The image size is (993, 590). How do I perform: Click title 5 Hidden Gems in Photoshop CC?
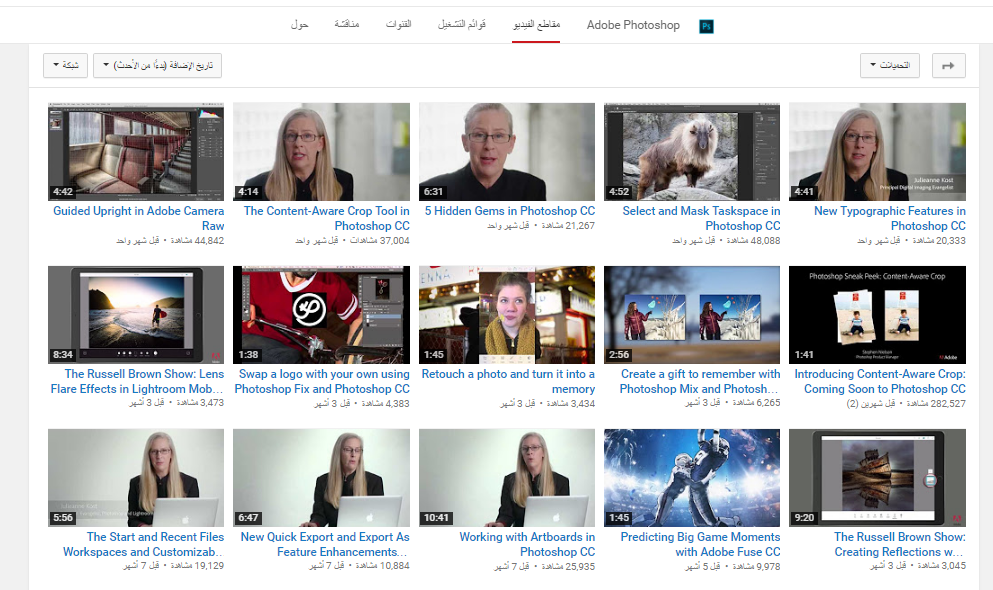510,211
